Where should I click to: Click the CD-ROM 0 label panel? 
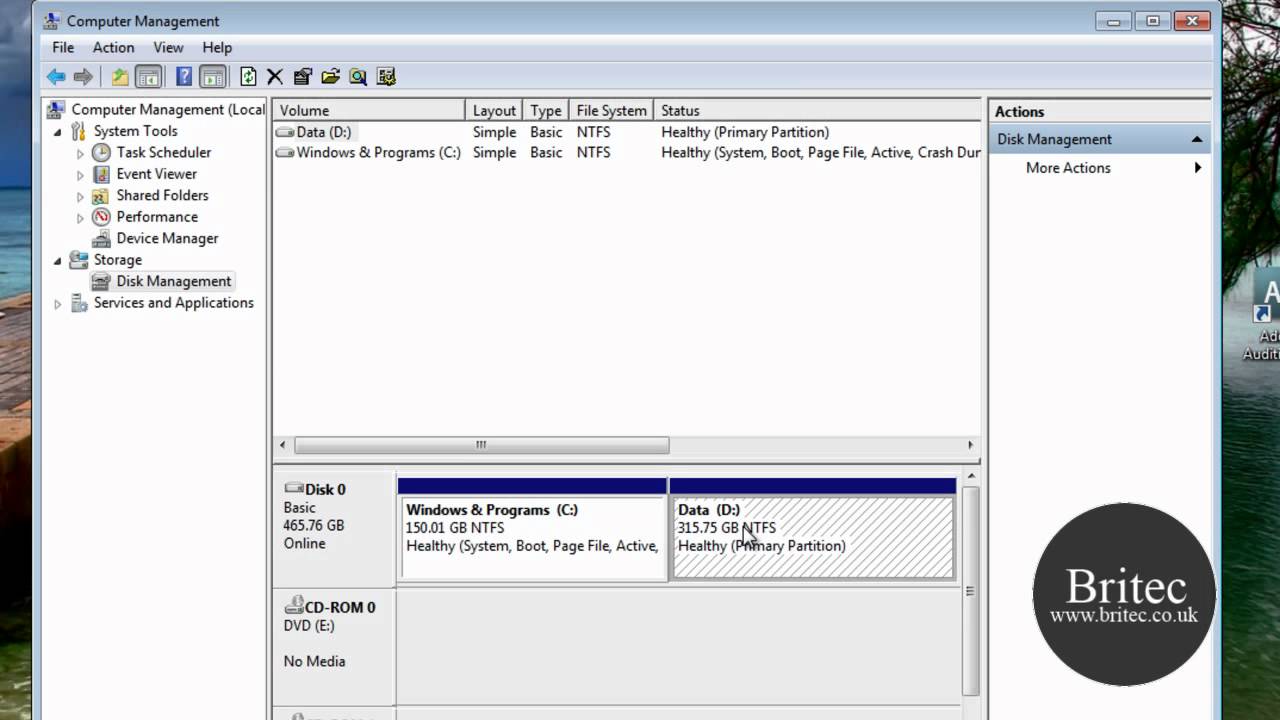[x=334, y=646]
